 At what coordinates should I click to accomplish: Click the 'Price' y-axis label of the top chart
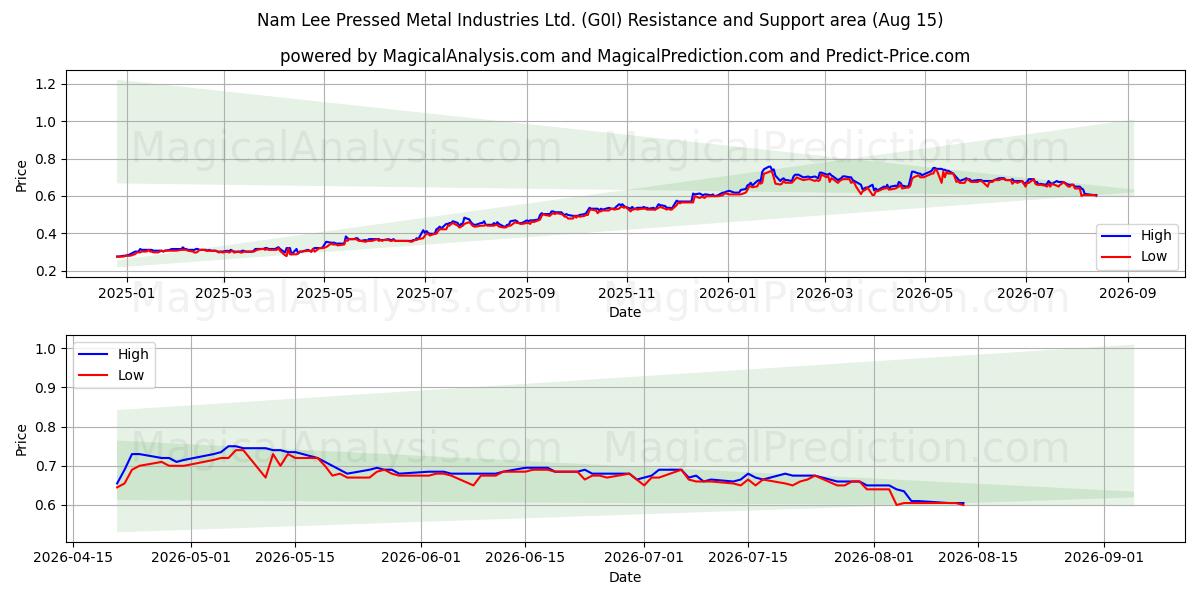point(22,174)
